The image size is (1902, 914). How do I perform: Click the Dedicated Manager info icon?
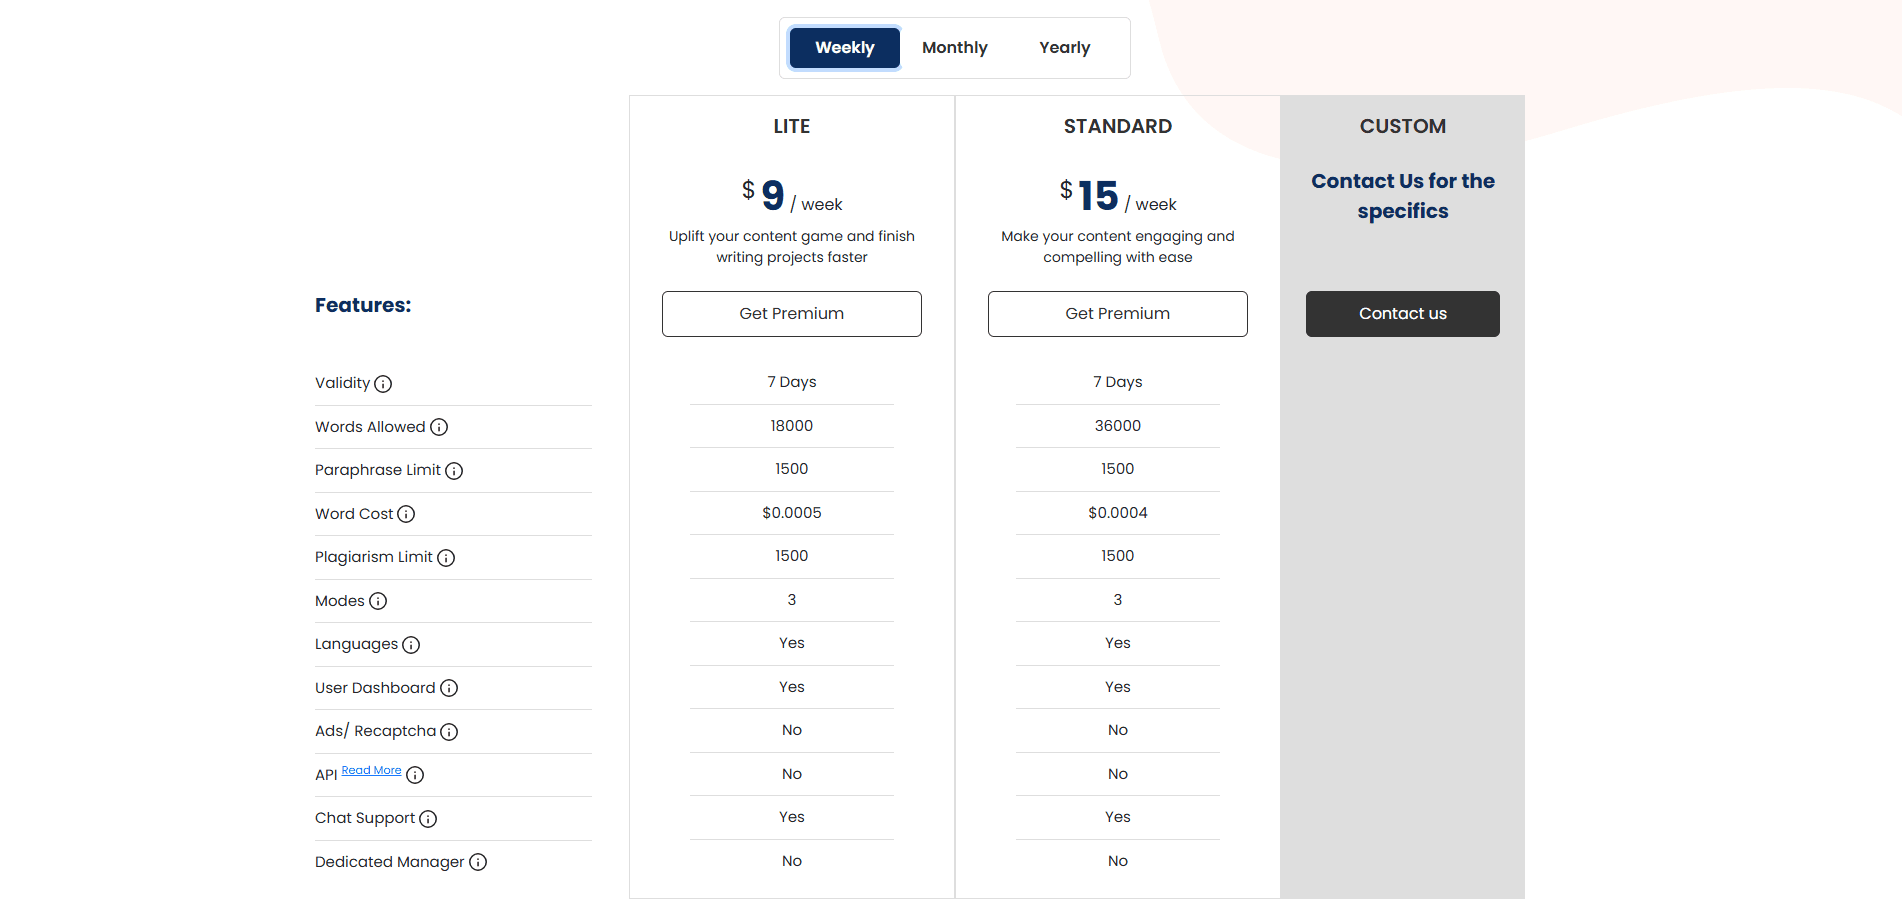[x=478, y=862]
